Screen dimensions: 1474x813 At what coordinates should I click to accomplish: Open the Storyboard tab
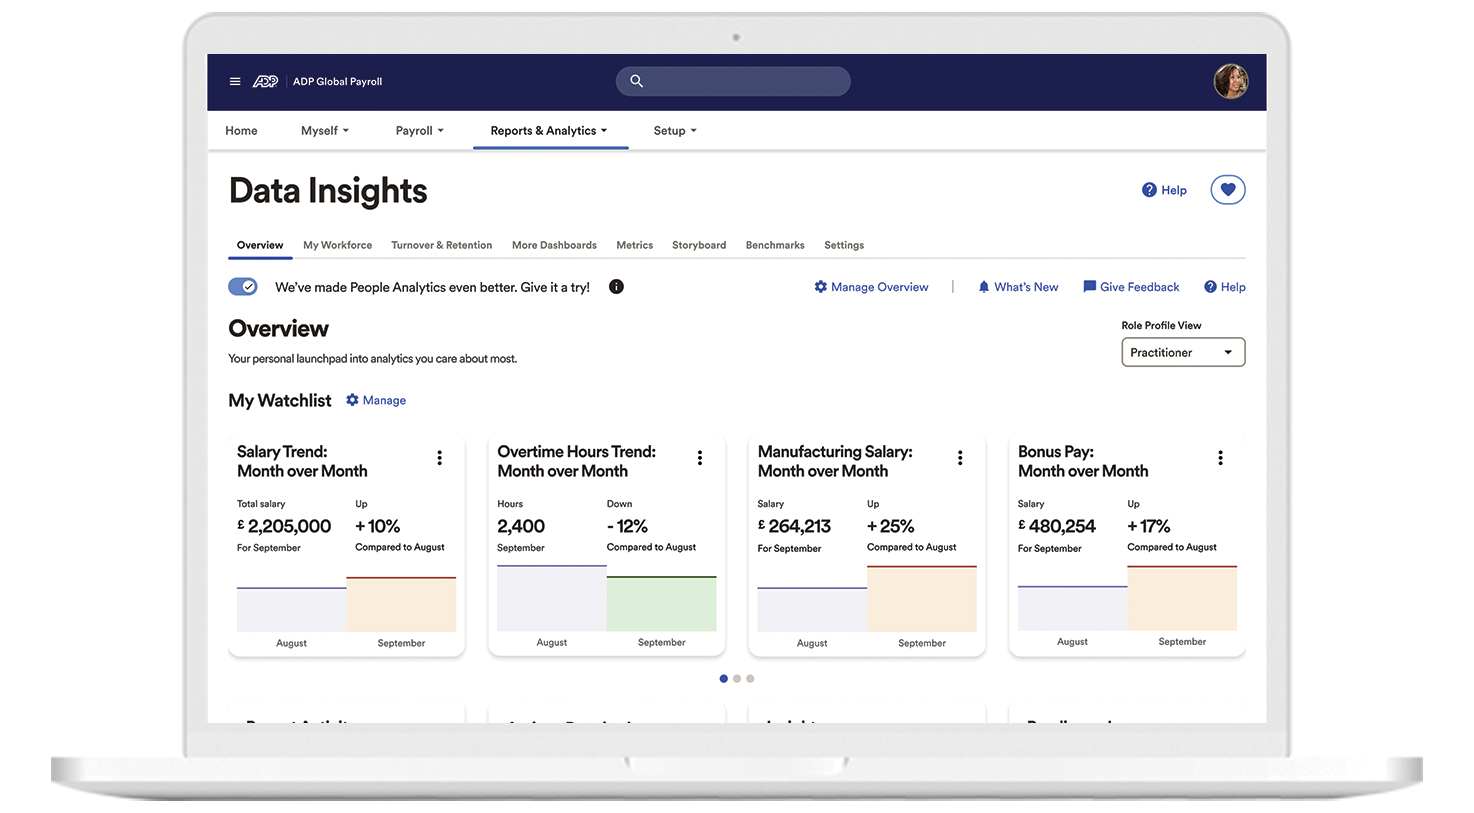[x=699, y=245]
